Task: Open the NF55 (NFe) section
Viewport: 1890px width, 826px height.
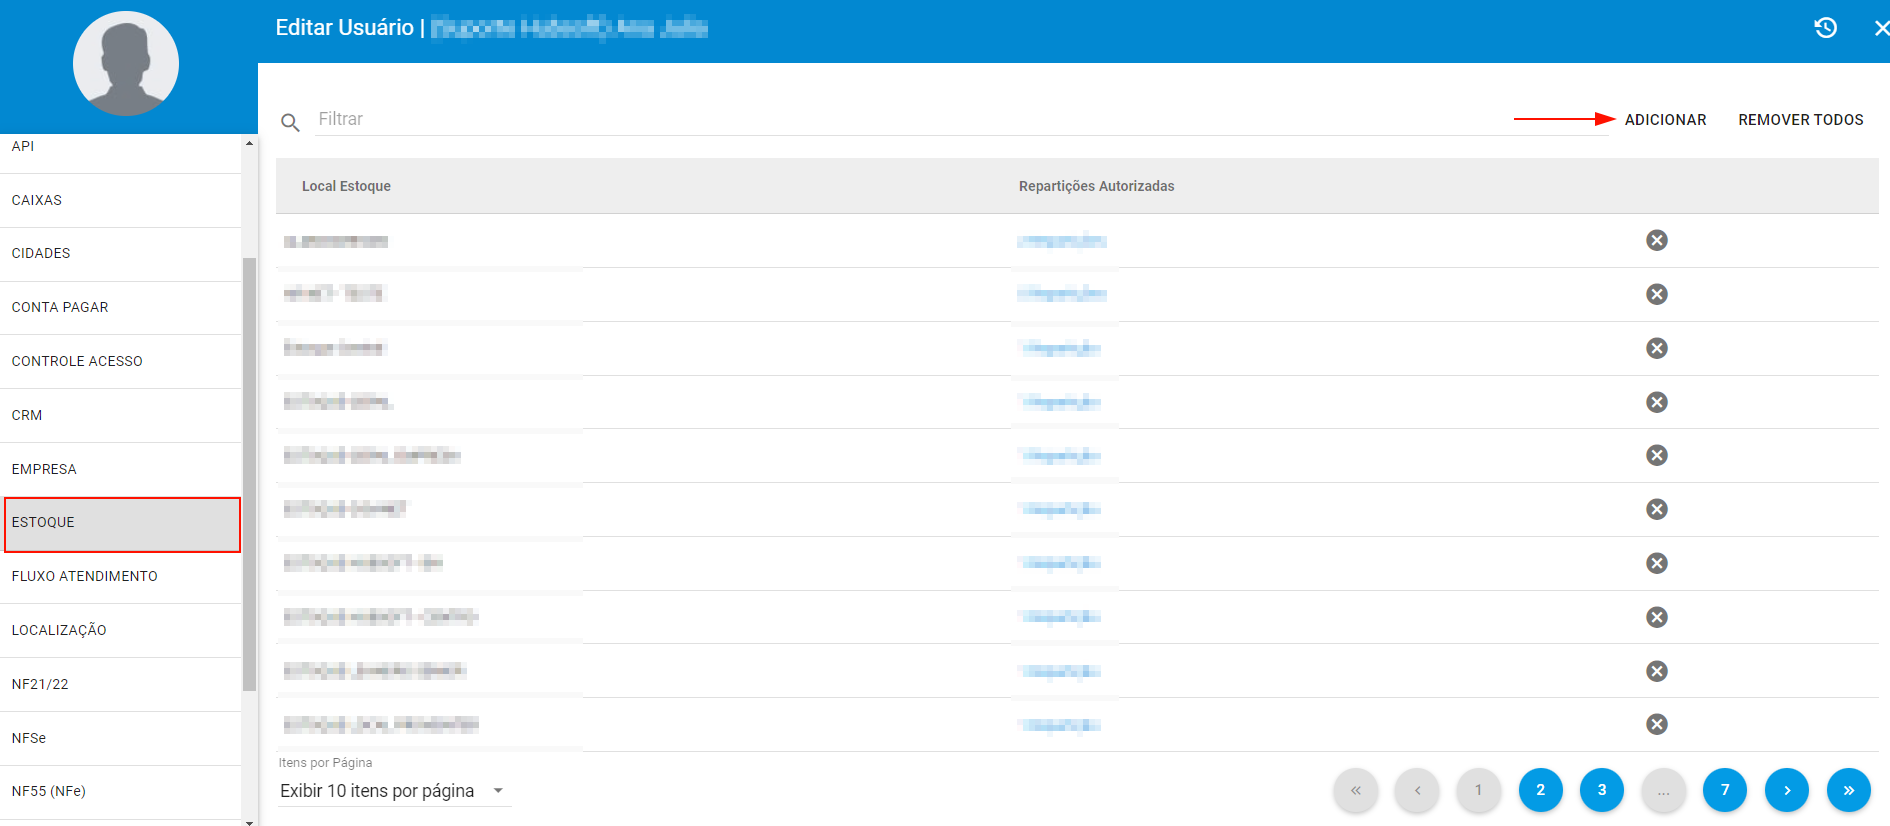Action: pos(121,792)
